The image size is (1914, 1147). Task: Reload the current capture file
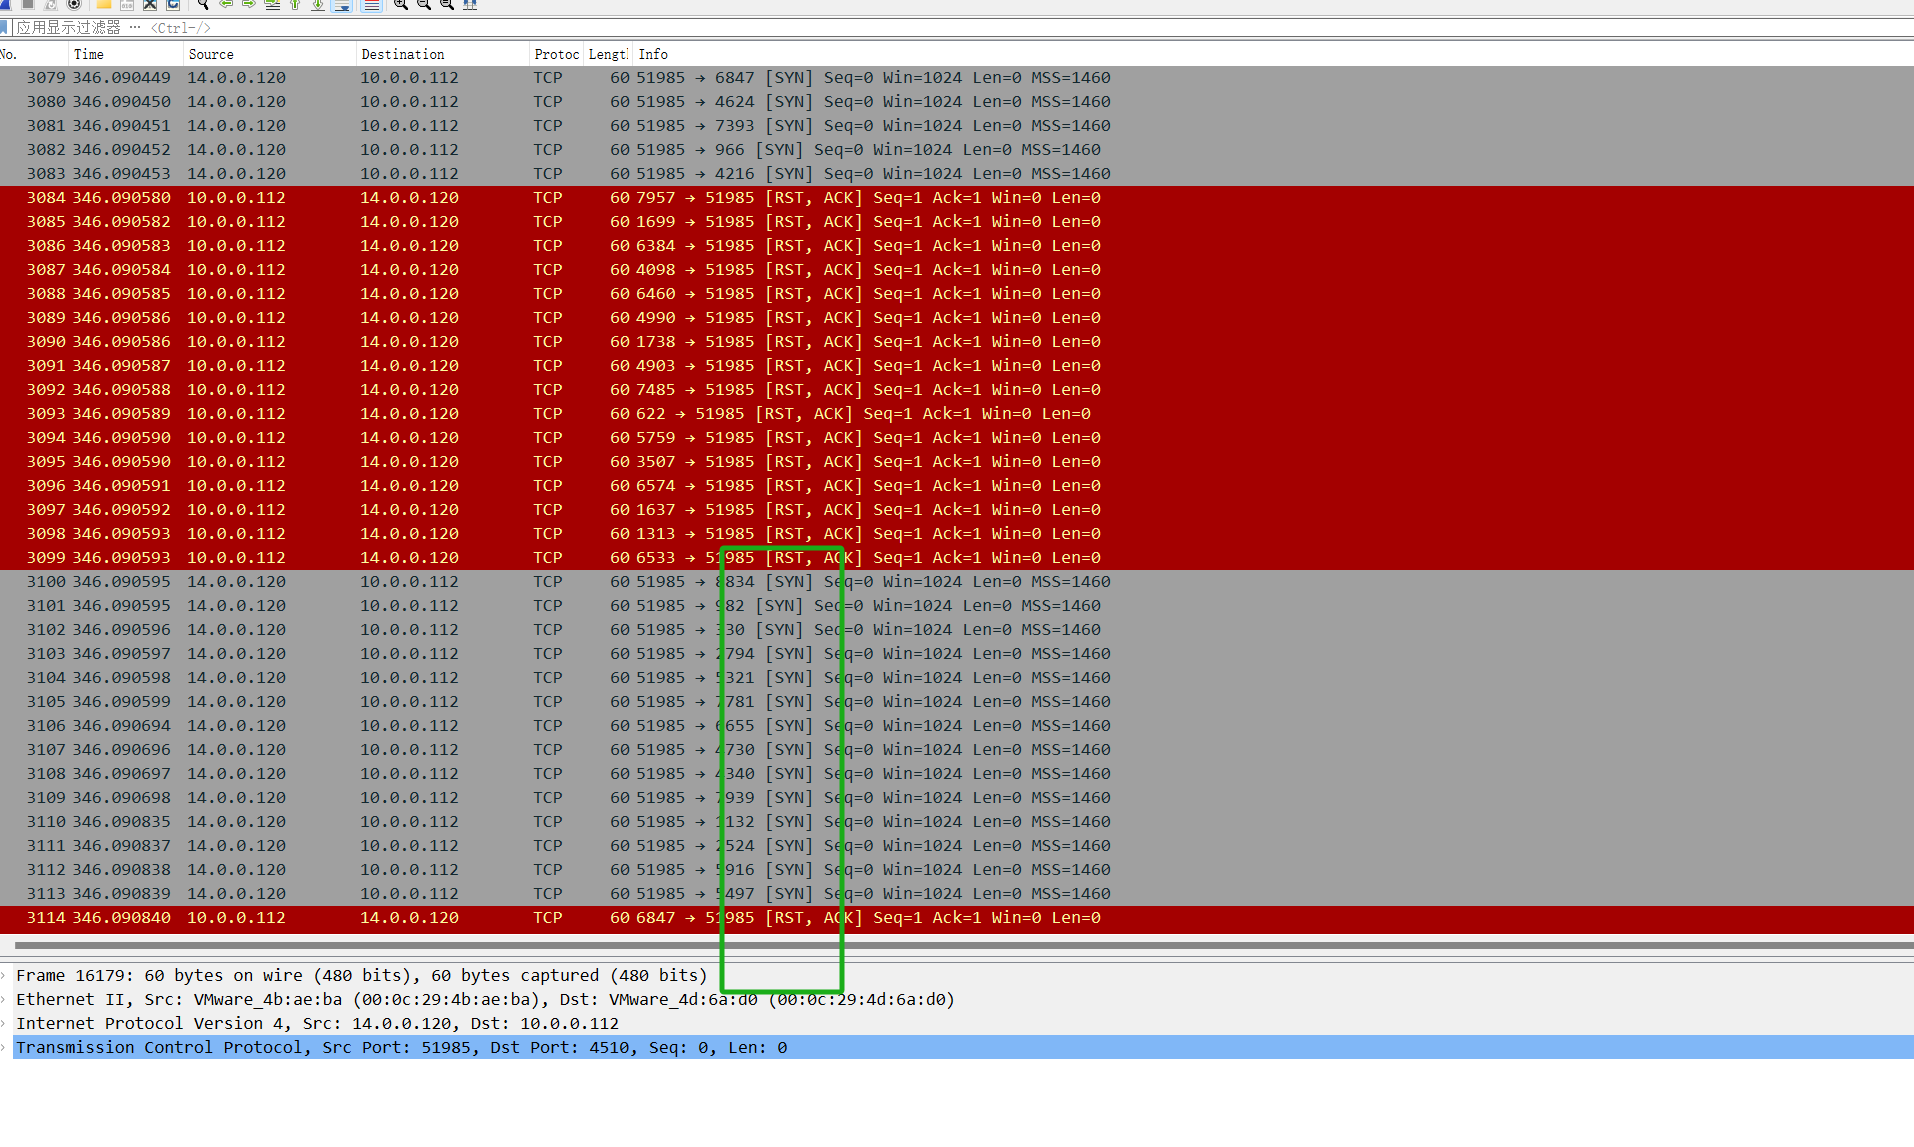pos(173,5)
